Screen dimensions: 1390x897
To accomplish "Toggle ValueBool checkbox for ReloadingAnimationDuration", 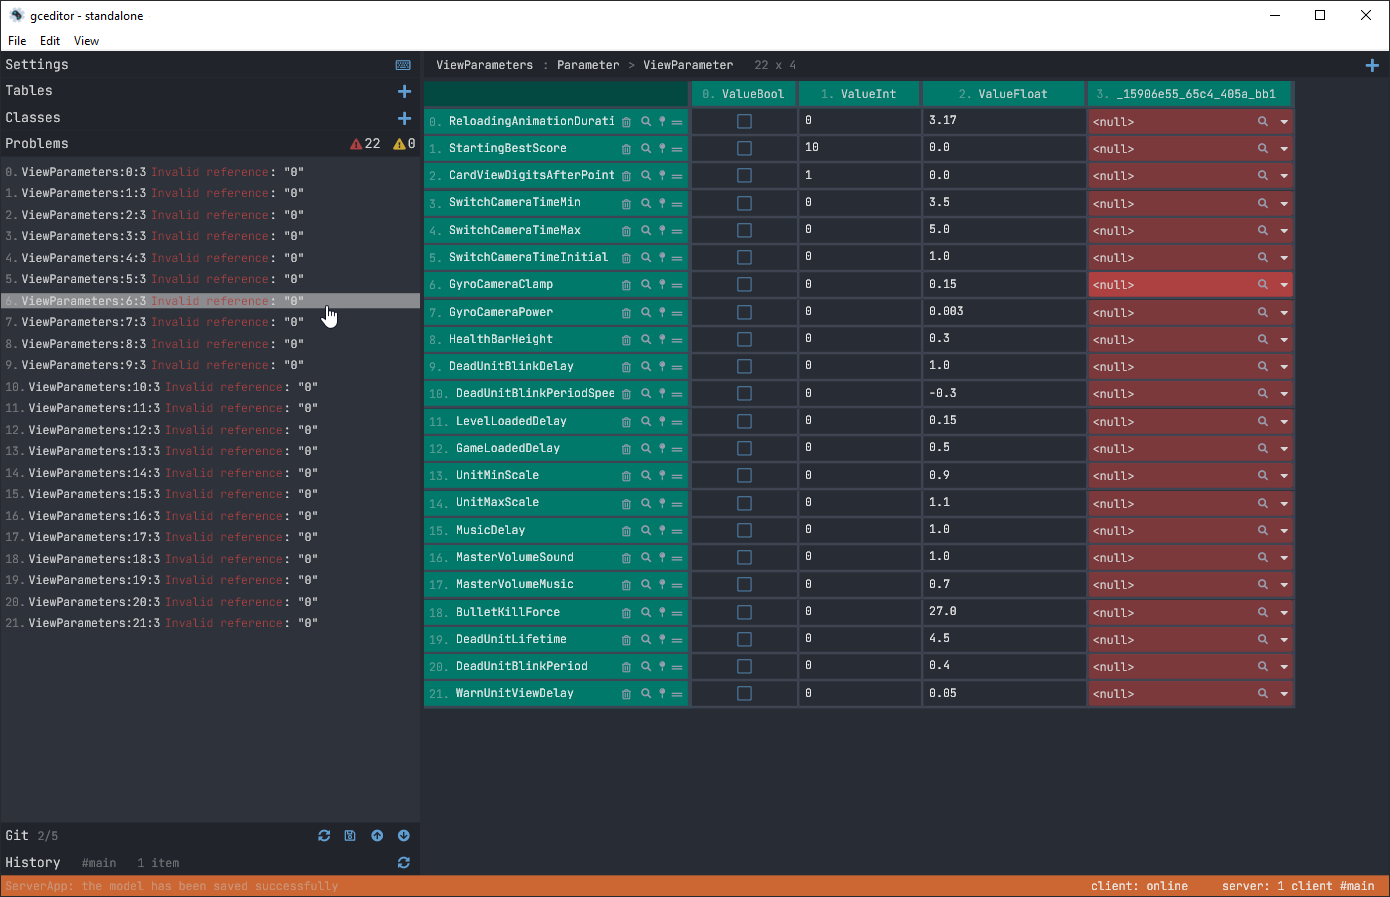I will point(744,121).
